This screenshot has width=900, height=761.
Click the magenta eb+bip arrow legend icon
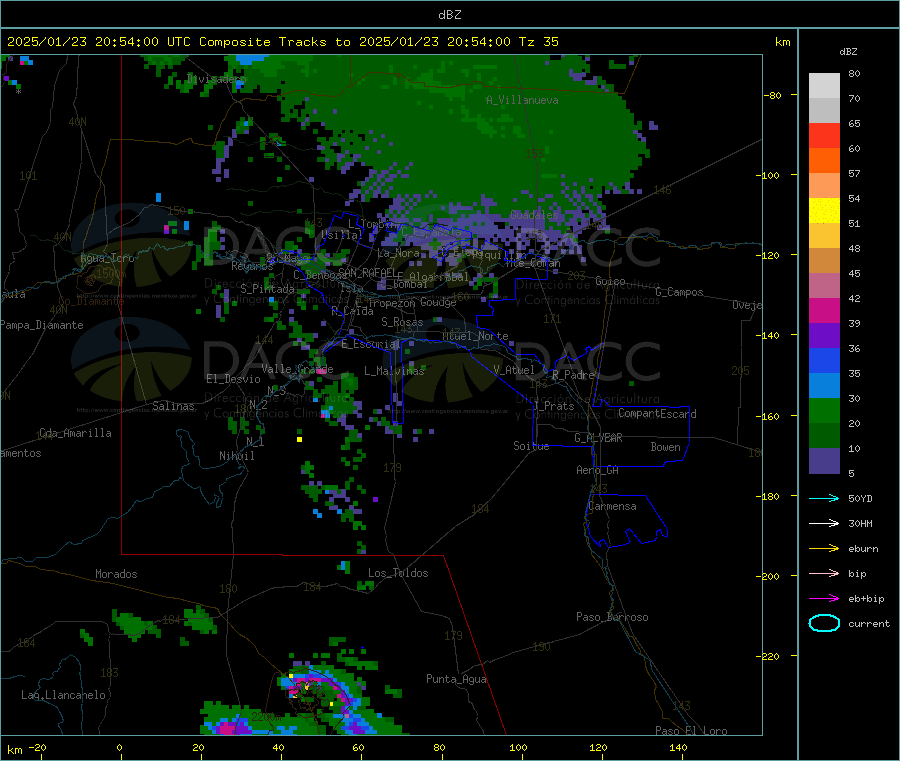tap(824, 599)
